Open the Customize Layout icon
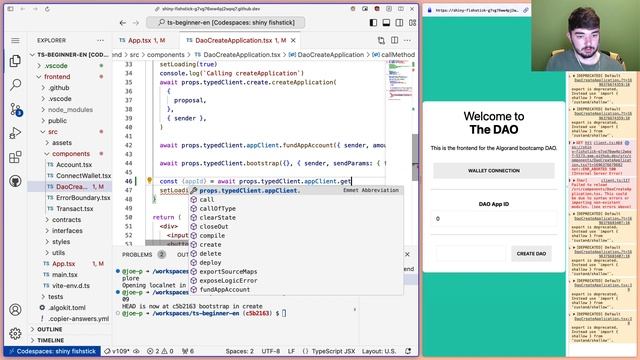Screen dimensions: 640x360 (412, 23)
